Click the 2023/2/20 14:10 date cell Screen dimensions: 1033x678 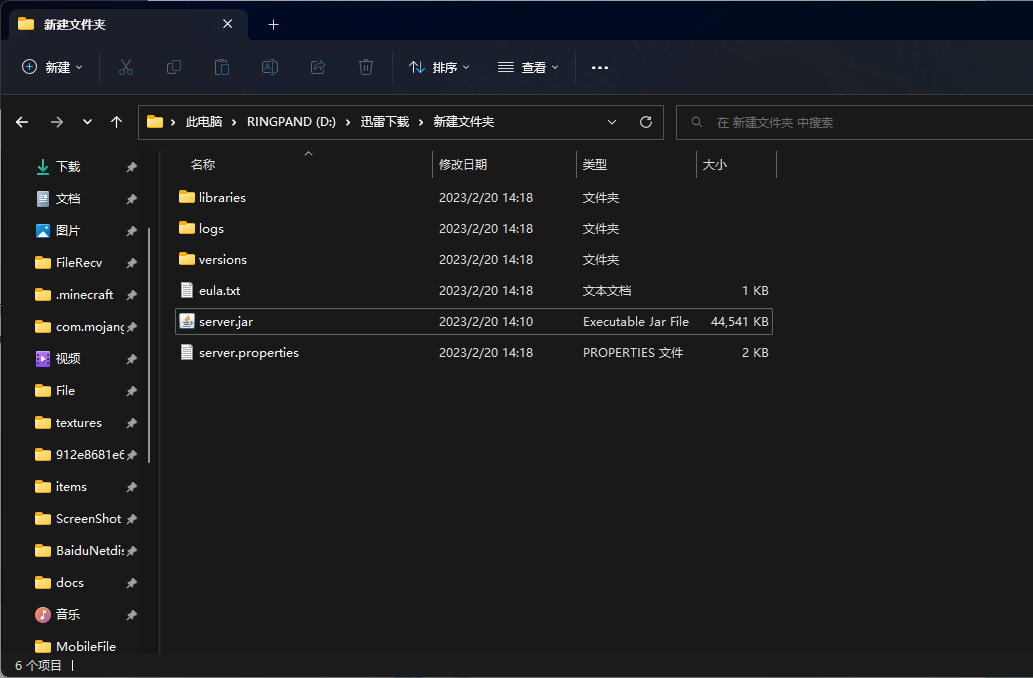486,322
